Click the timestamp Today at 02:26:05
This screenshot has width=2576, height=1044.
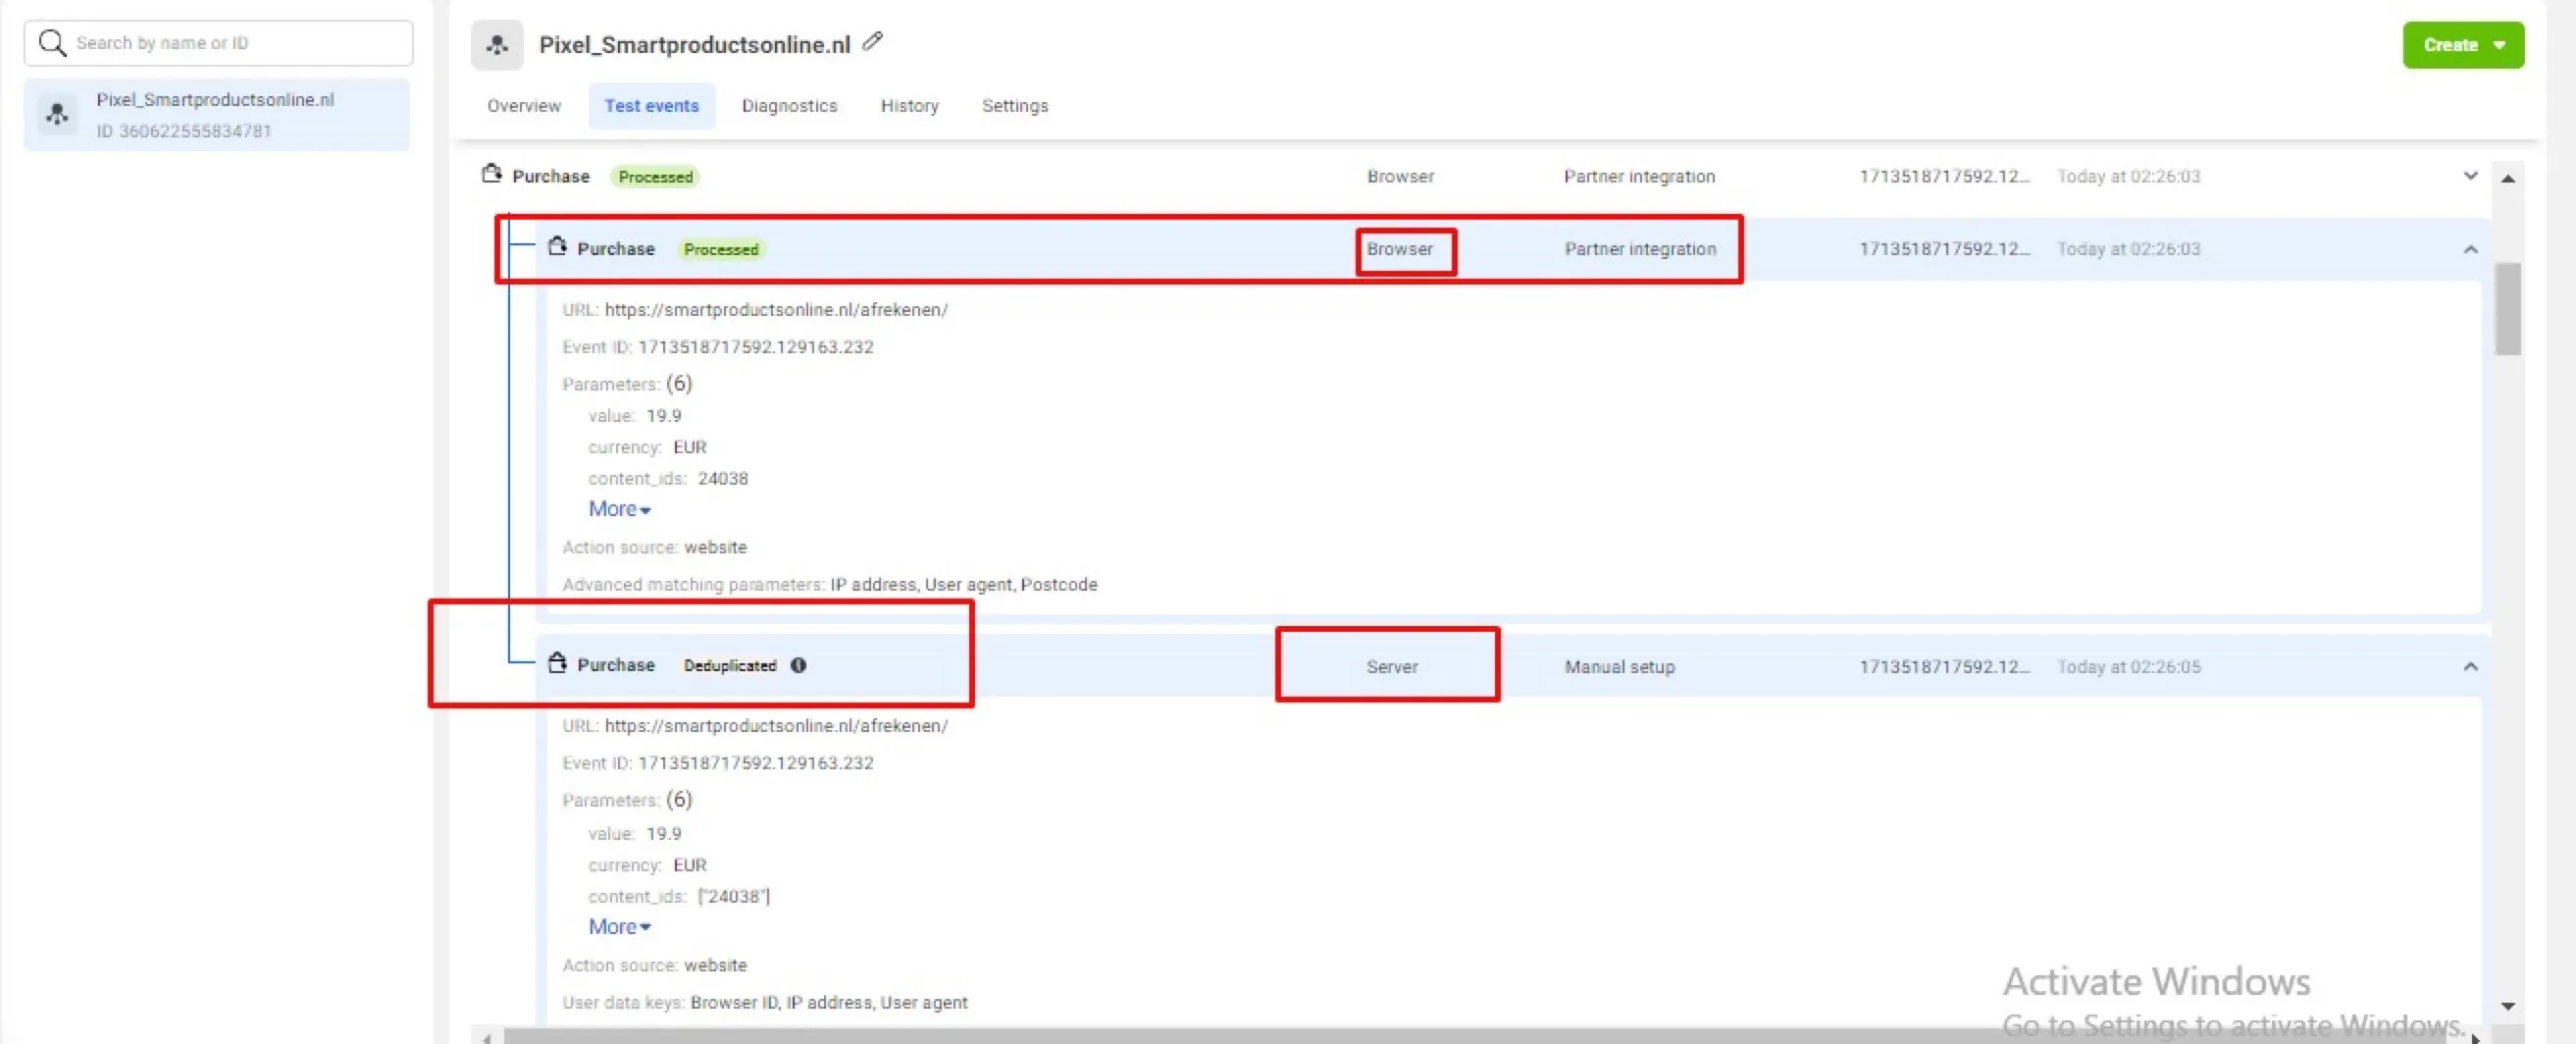tap(2129, 667)
